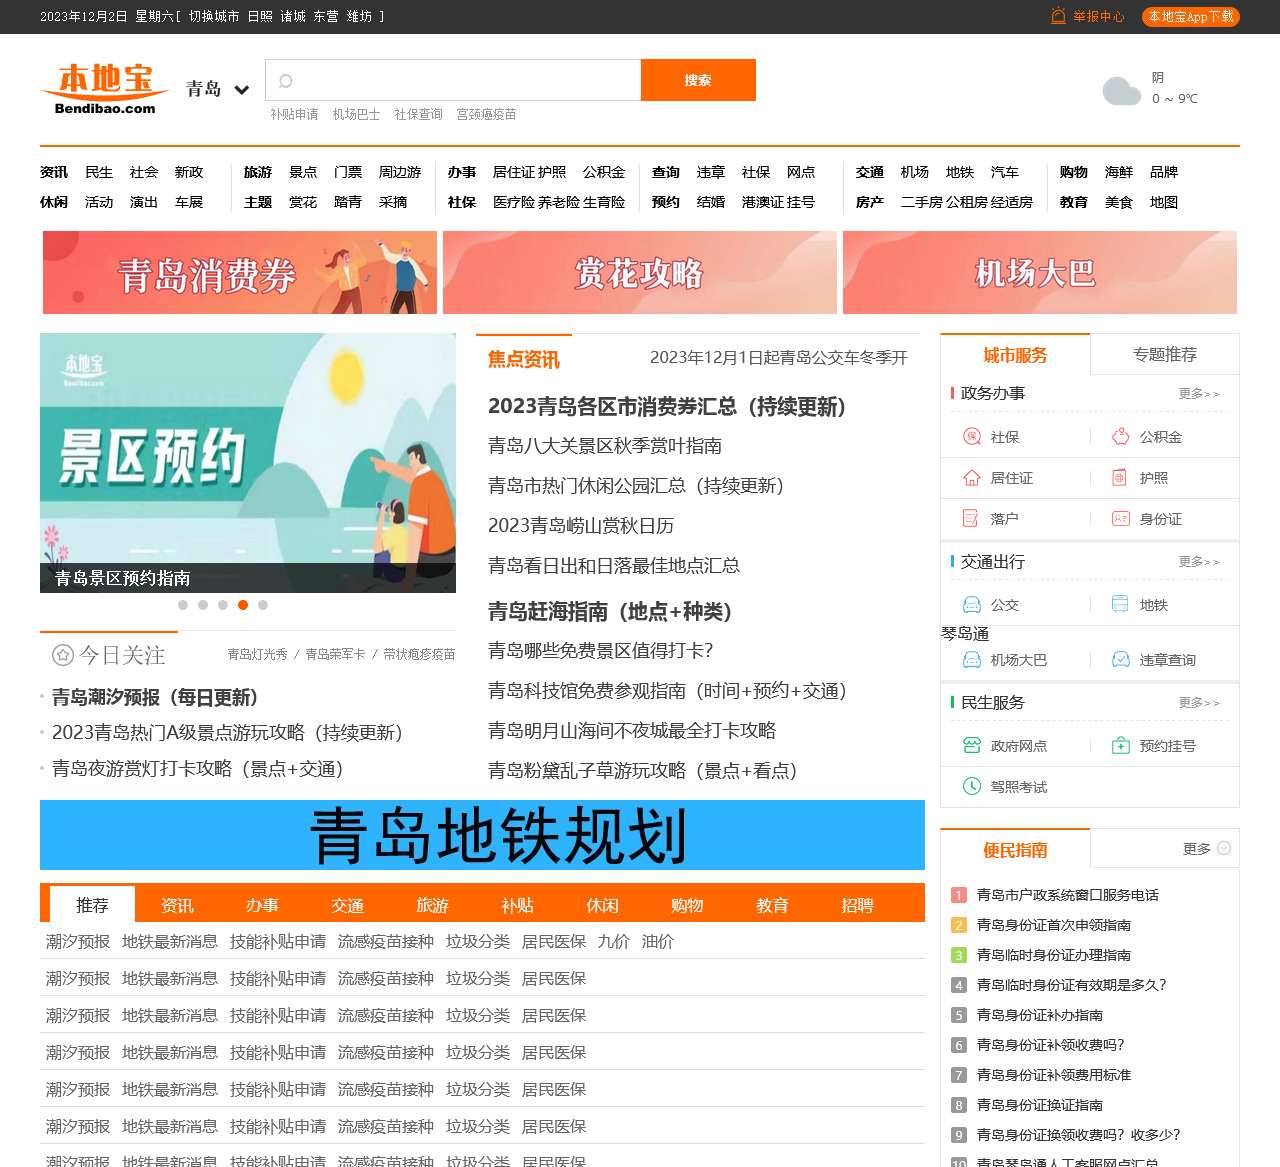The height and width of the screenshot is (1167, 1280).
Task: Open the 公交 bus icon
Action: coord(971,605)
